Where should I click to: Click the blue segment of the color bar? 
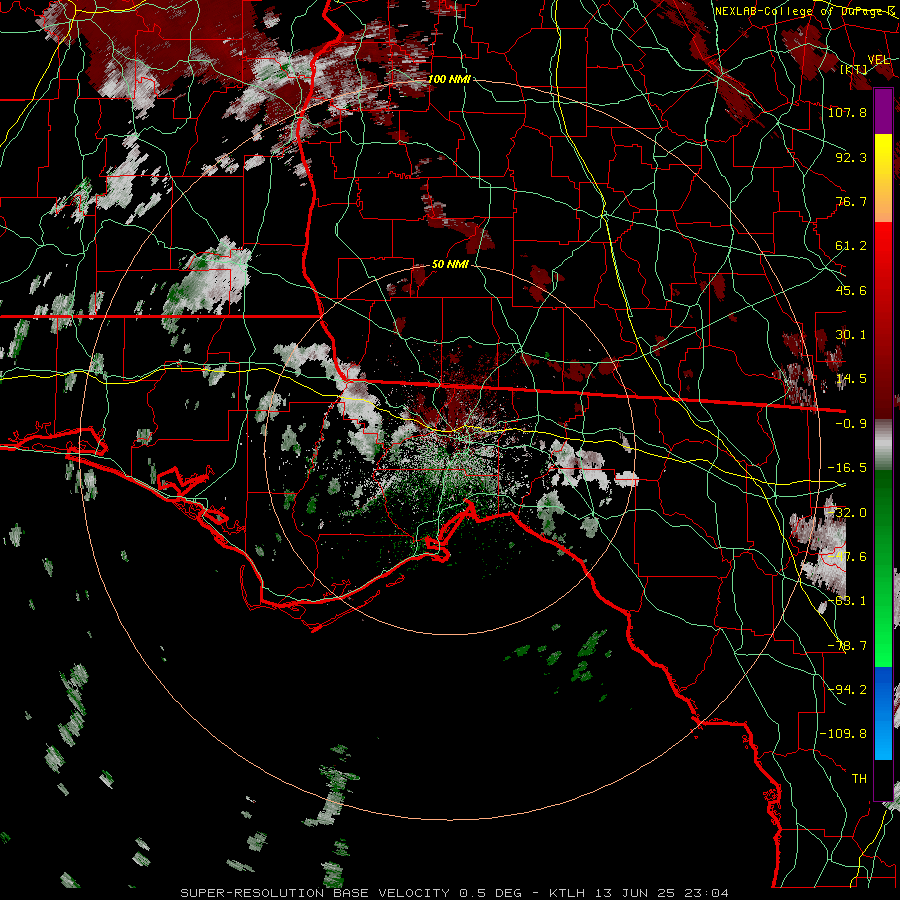883,713
